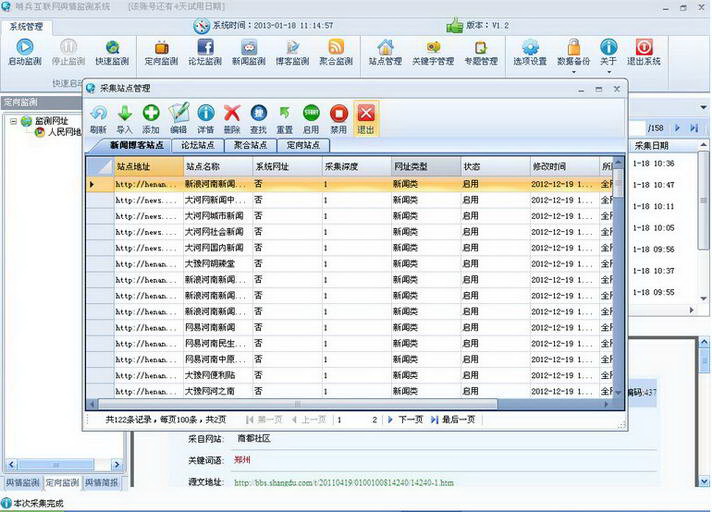This screenshot has width=712, height=512.
Task: Open 关键字管理 keyword management
Action: (x=433, y=52)
